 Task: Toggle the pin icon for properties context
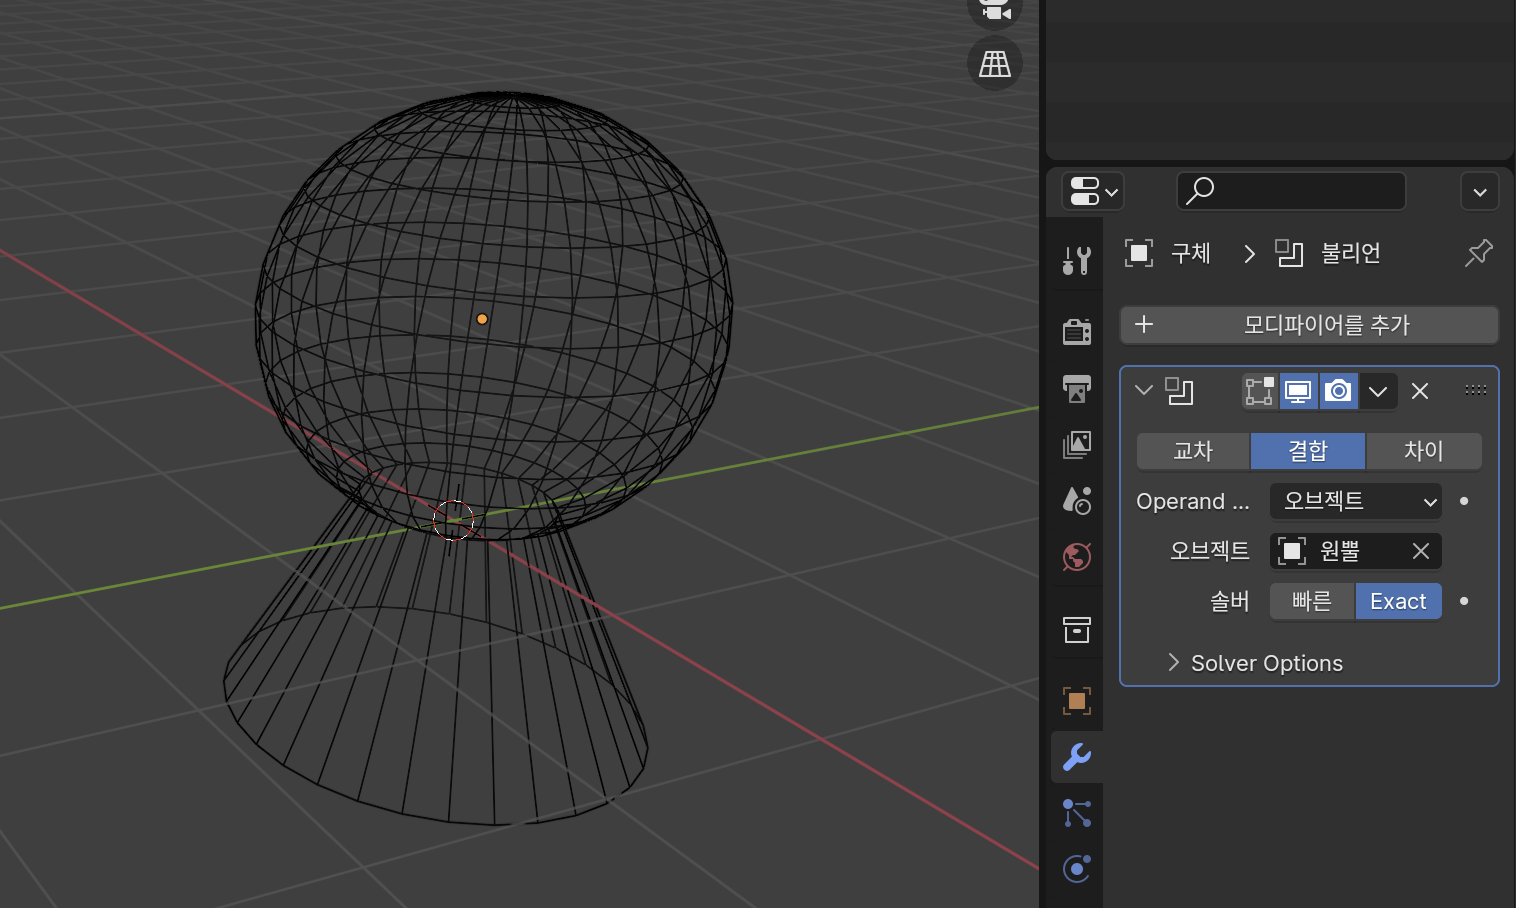pos(1478,253)
